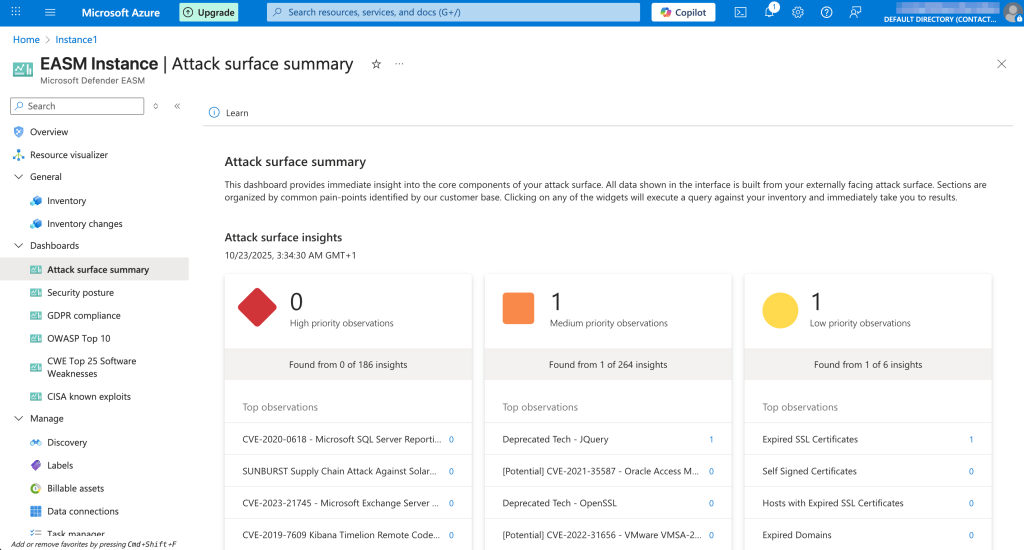1024x550 pixels.
Task: Click the Security posture dashboard icon
Action: pyautogui.click(x=36, y=293)
